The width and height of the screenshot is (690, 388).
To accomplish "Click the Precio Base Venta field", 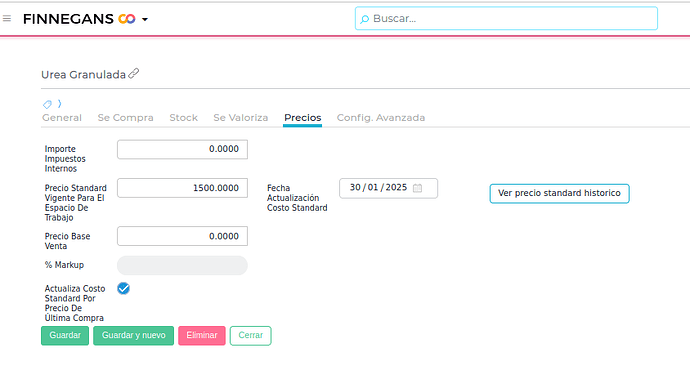I will pyautogui.click(x=182, y=236).
